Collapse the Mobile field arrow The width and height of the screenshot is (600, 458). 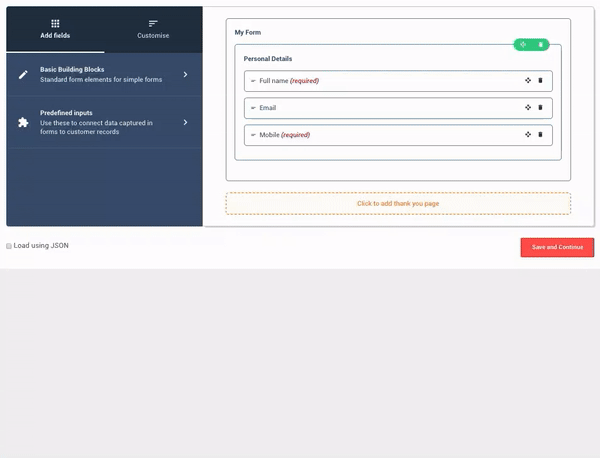[253, 135]
